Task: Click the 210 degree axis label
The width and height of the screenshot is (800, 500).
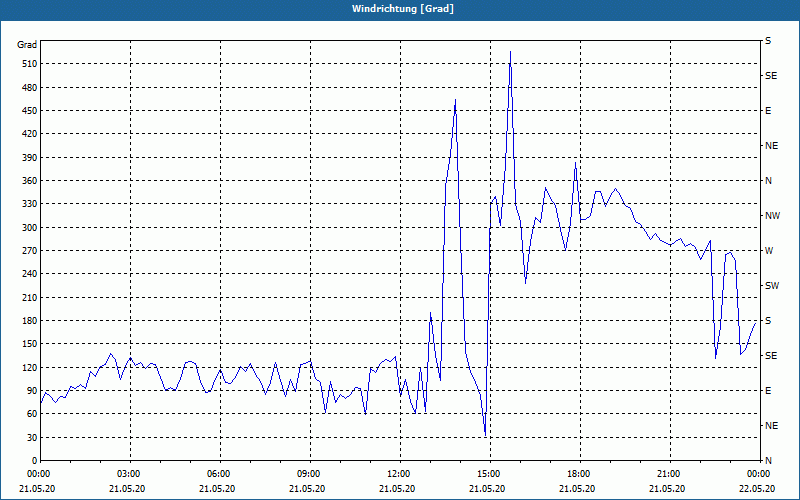Action: tap(31, 297)
